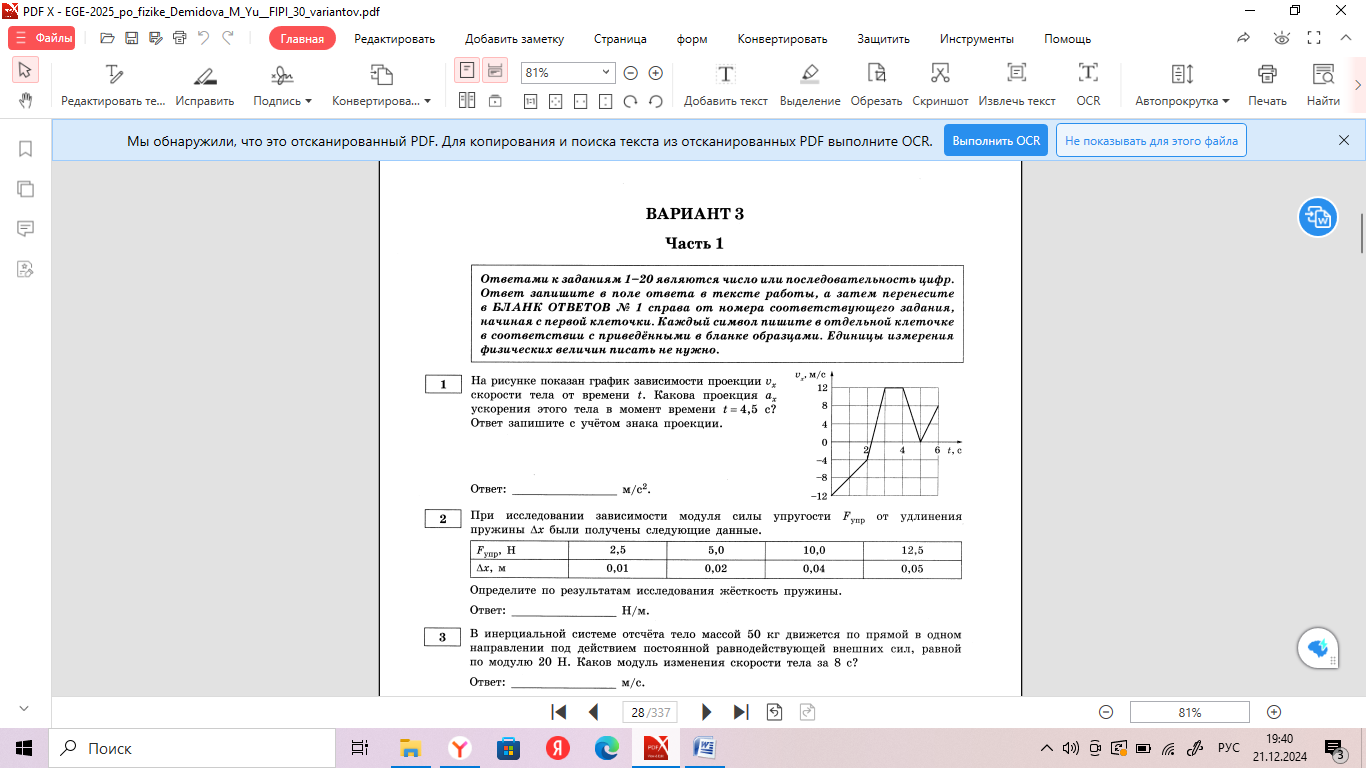Image resolution: width=1366 pixels, height=768 pixels.
Task: Go to the previous page
Action: tap(593, 712)
